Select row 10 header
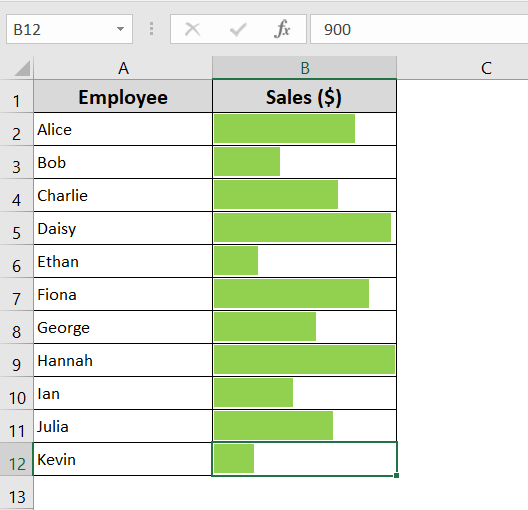This screenshot has height=510, width=528. pyautogui.click(x=16, y=393)
